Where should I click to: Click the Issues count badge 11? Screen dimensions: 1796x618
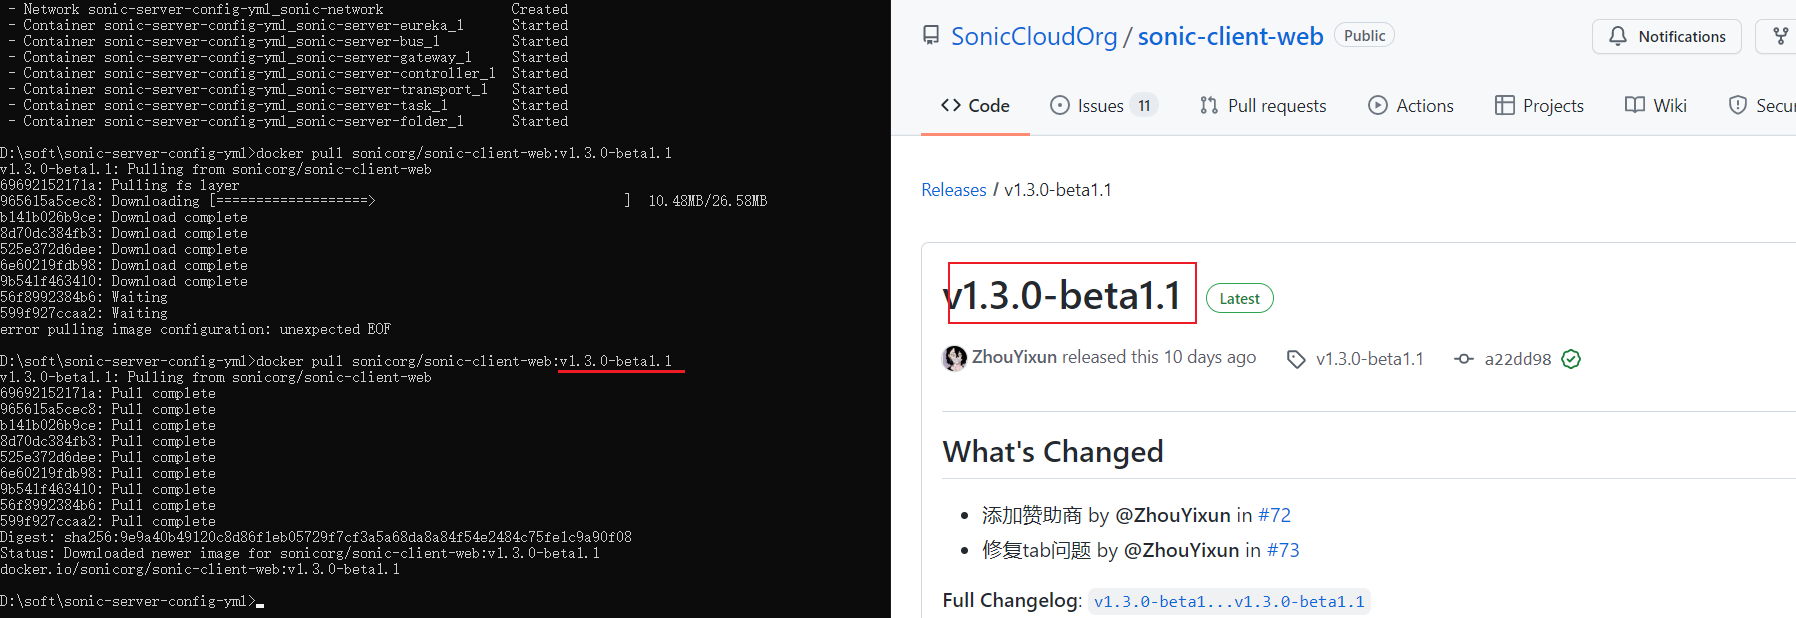(1144, 105)
